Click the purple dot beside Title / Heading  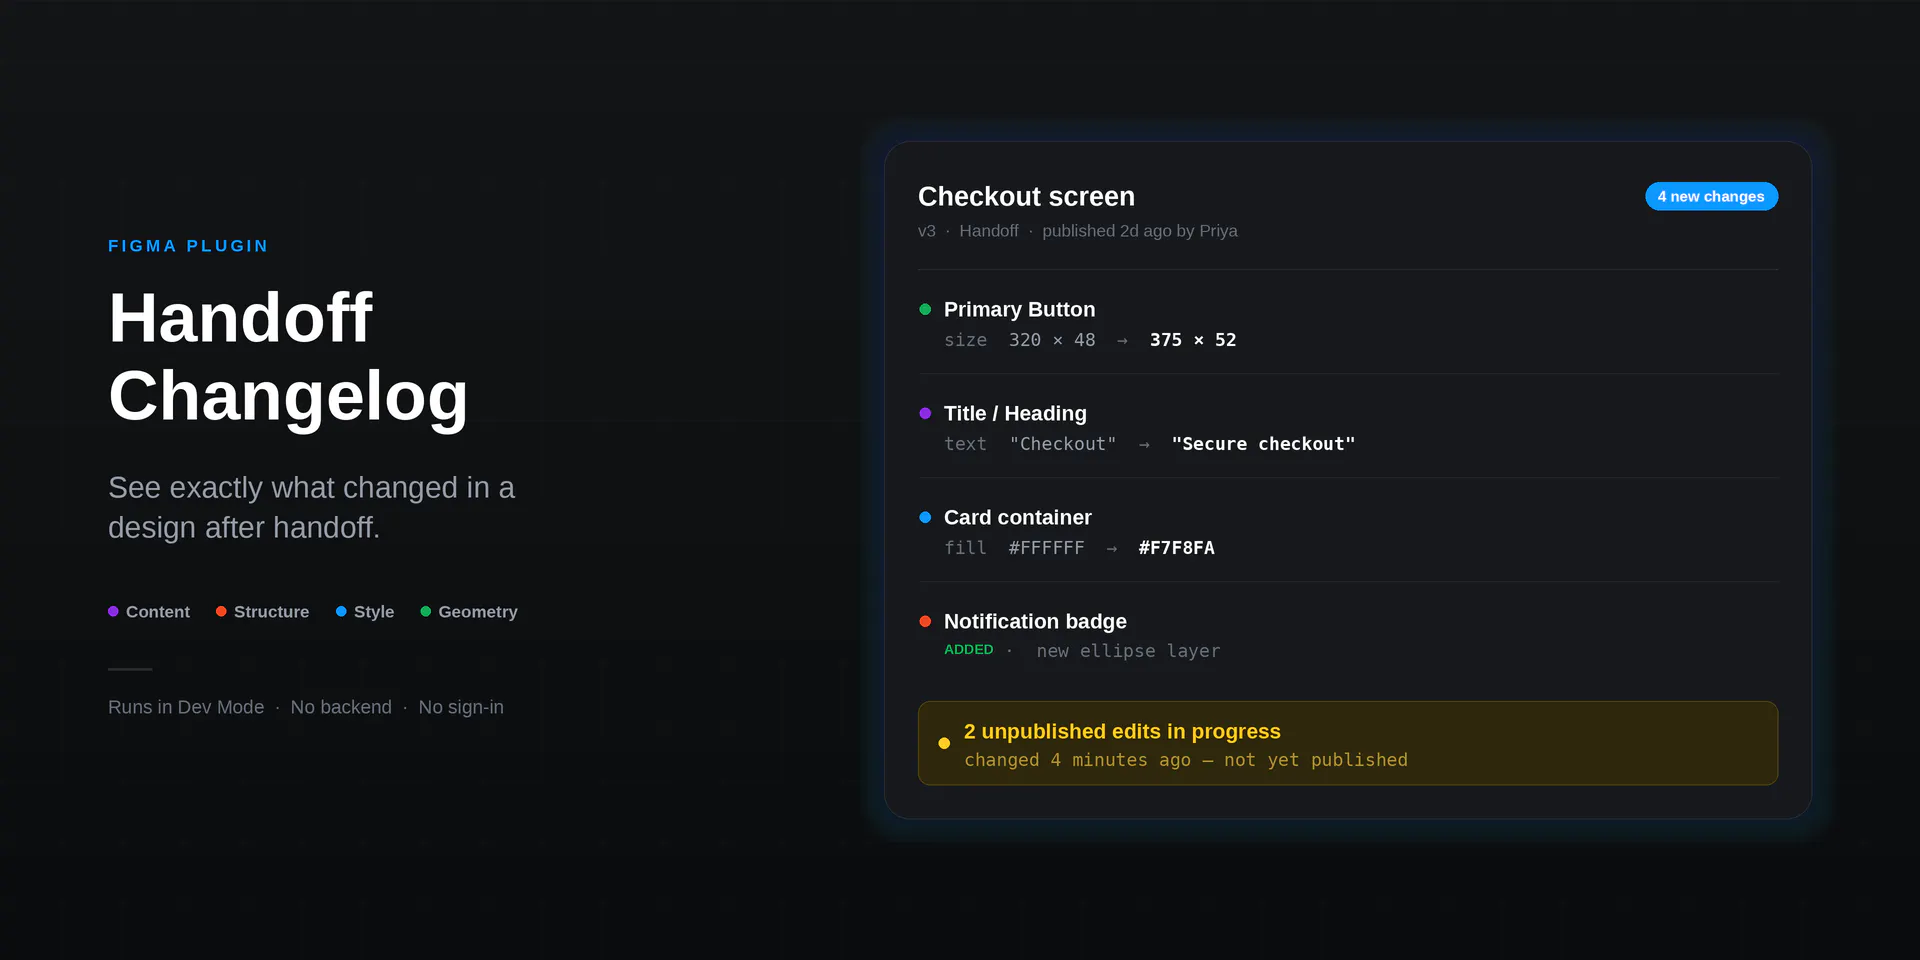925,414
